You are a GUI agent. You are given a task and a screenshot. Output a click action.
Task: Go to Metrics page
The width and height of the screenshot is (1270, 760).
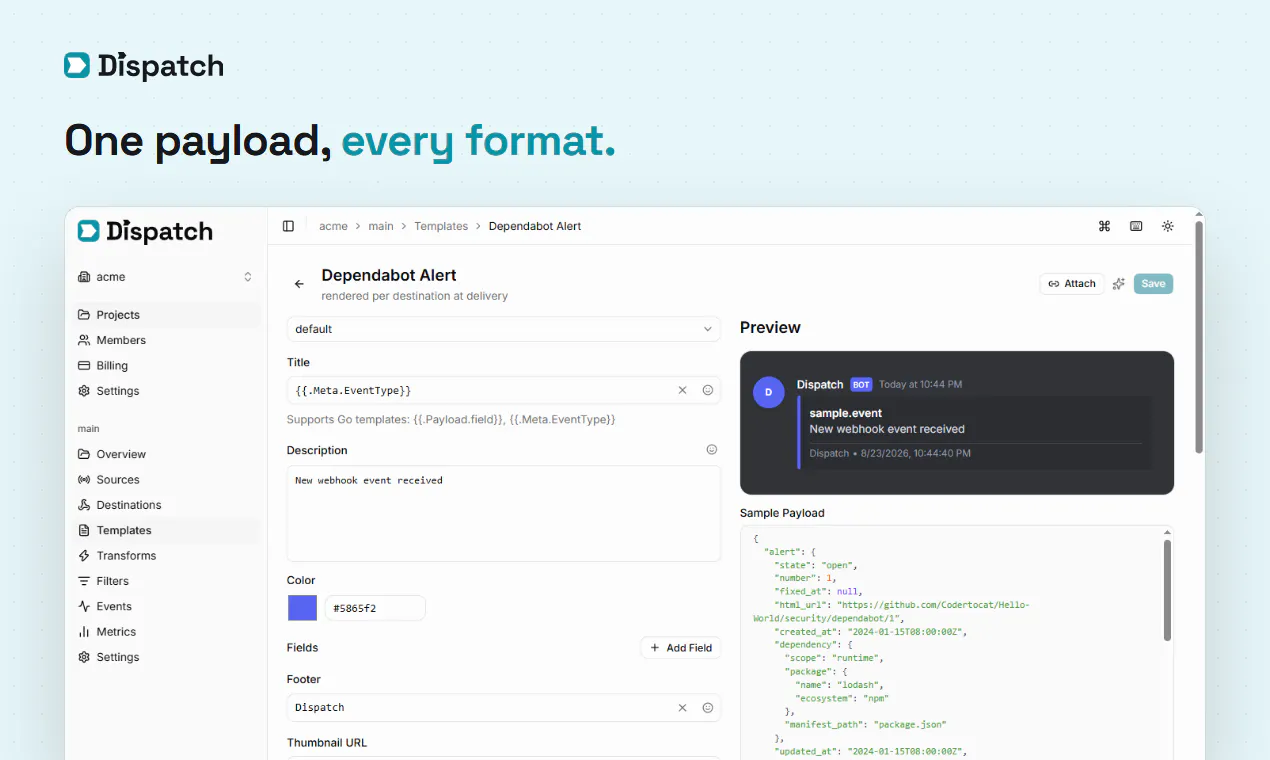tap(166, 632)
